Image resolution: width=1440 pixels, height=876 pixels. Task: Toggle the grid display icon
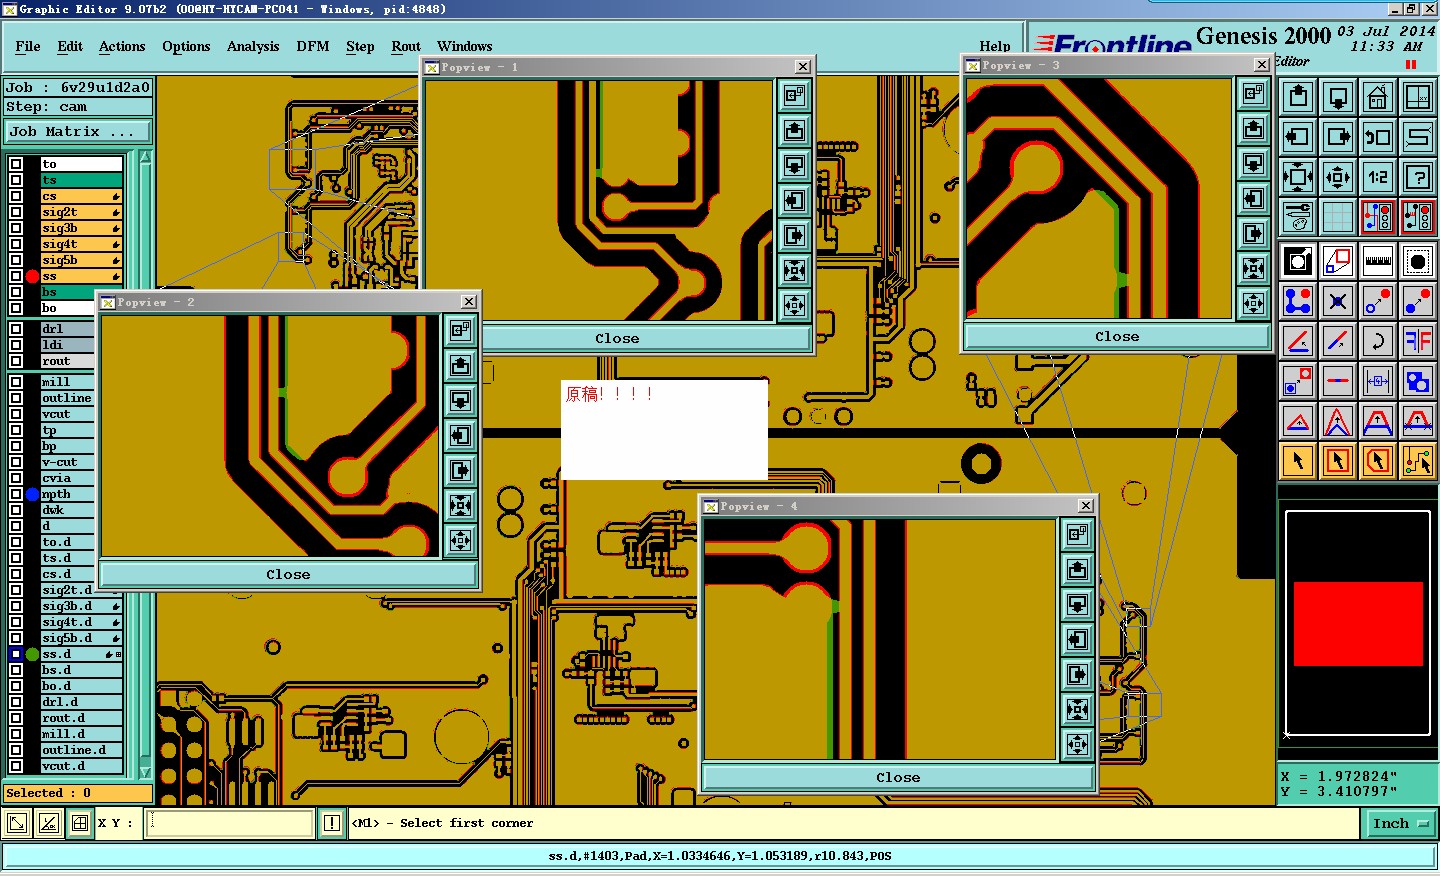tap(1338, 217)
